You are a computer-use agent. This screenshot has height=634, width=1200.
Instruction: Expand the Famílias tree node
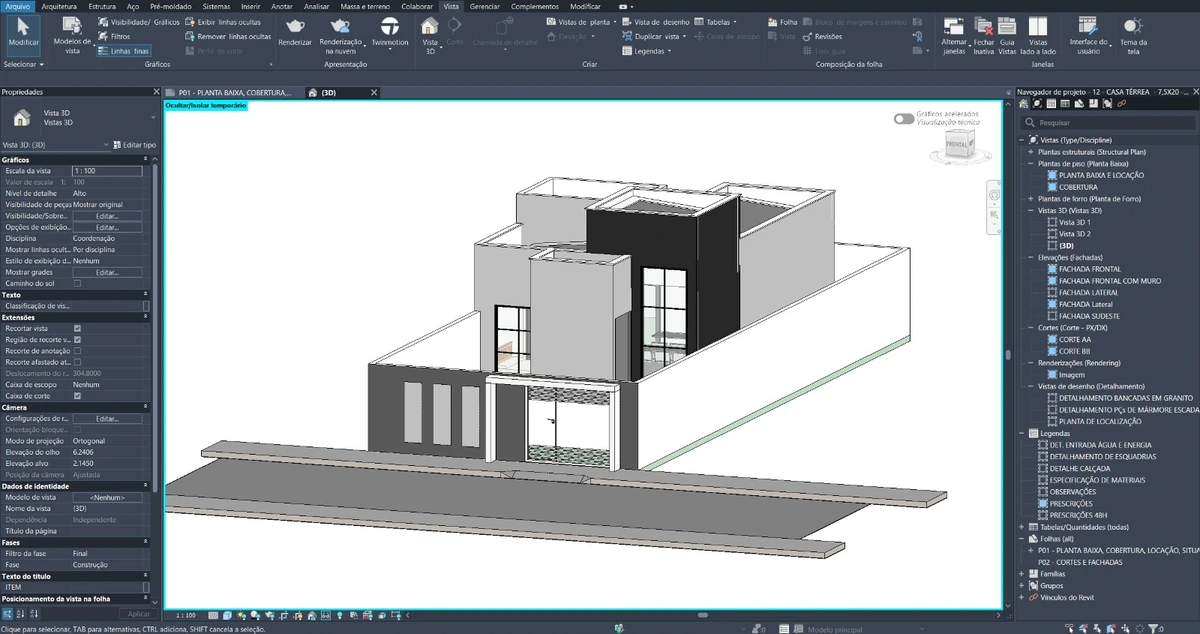1021,574
